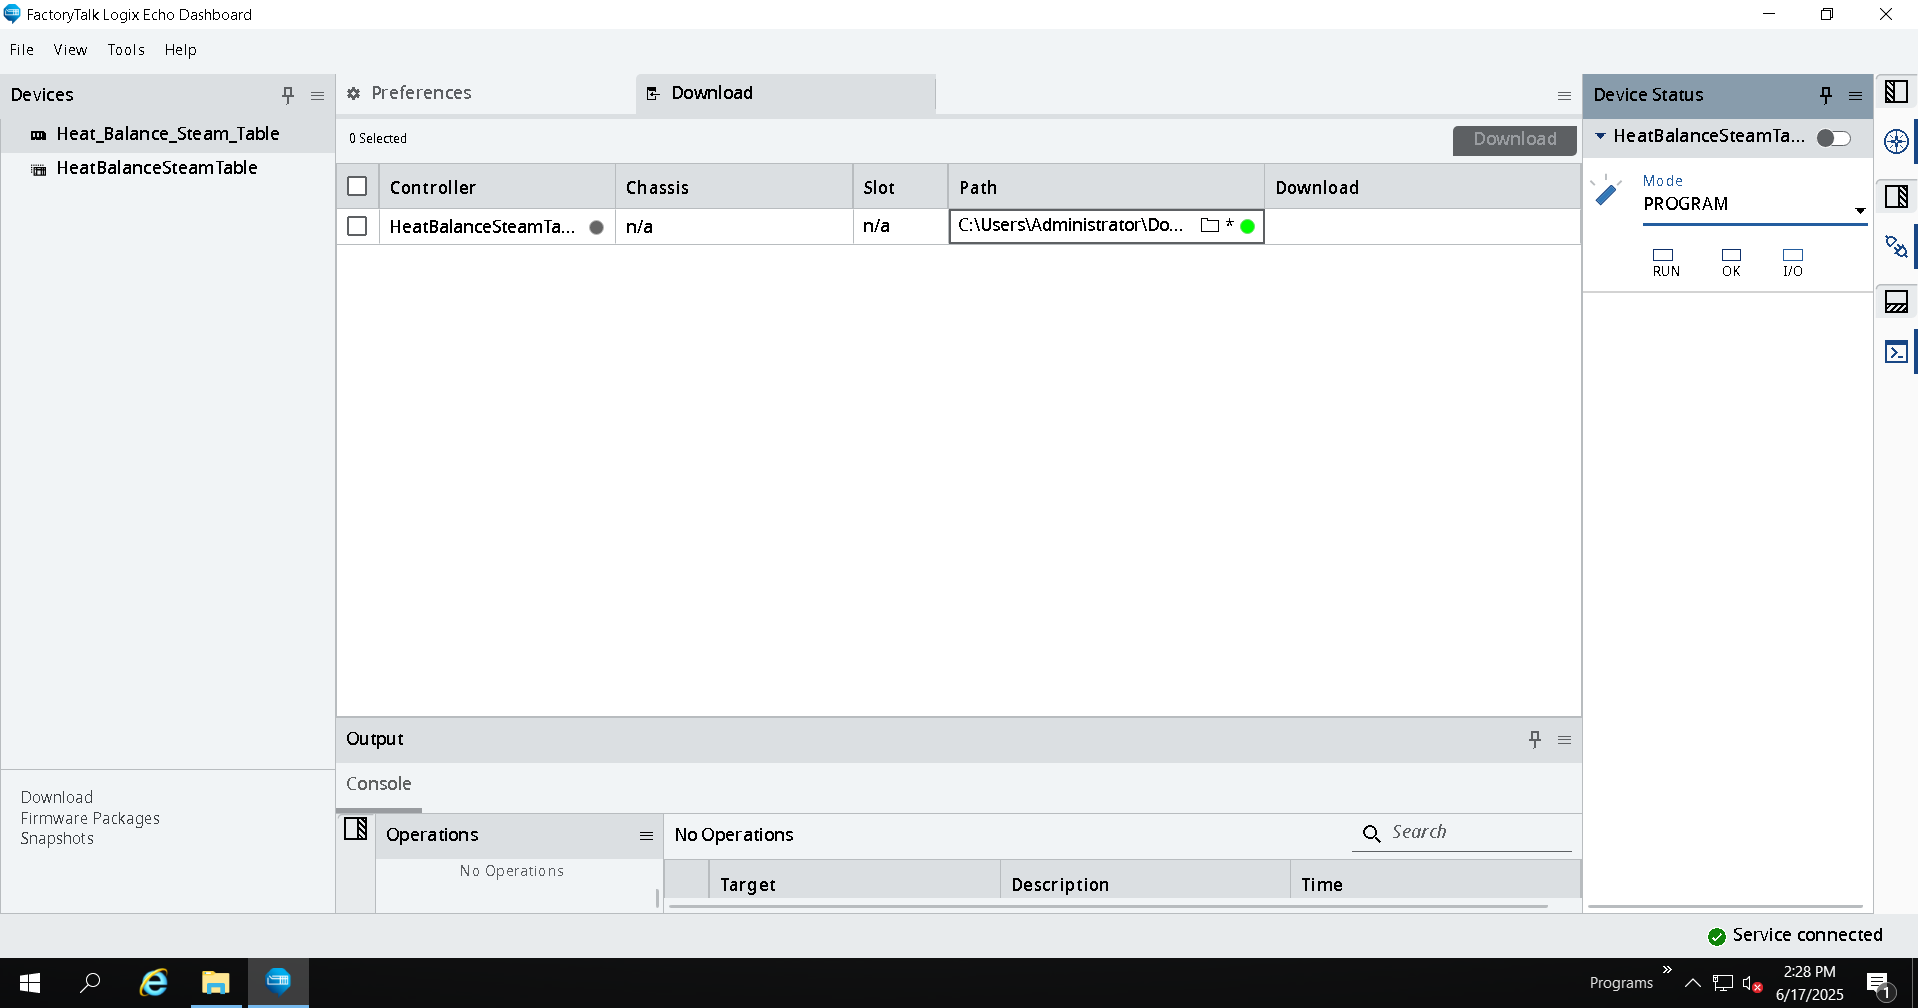This screenshot has height=1008, width=1918.
Task: Open the Operations panel hamburger menu
Action: point(646,835)
